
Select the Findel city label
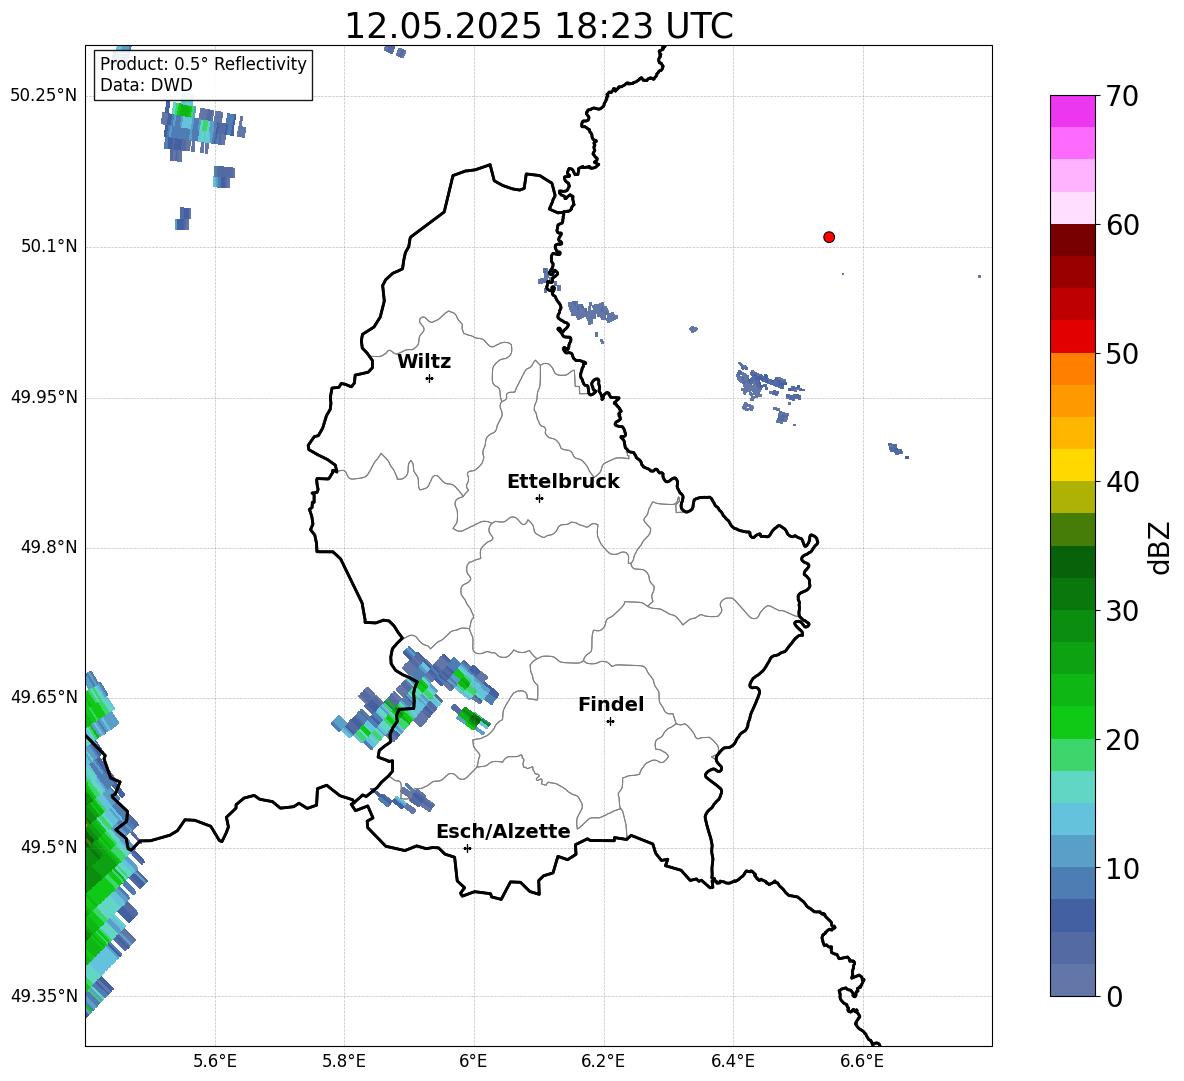611,705
